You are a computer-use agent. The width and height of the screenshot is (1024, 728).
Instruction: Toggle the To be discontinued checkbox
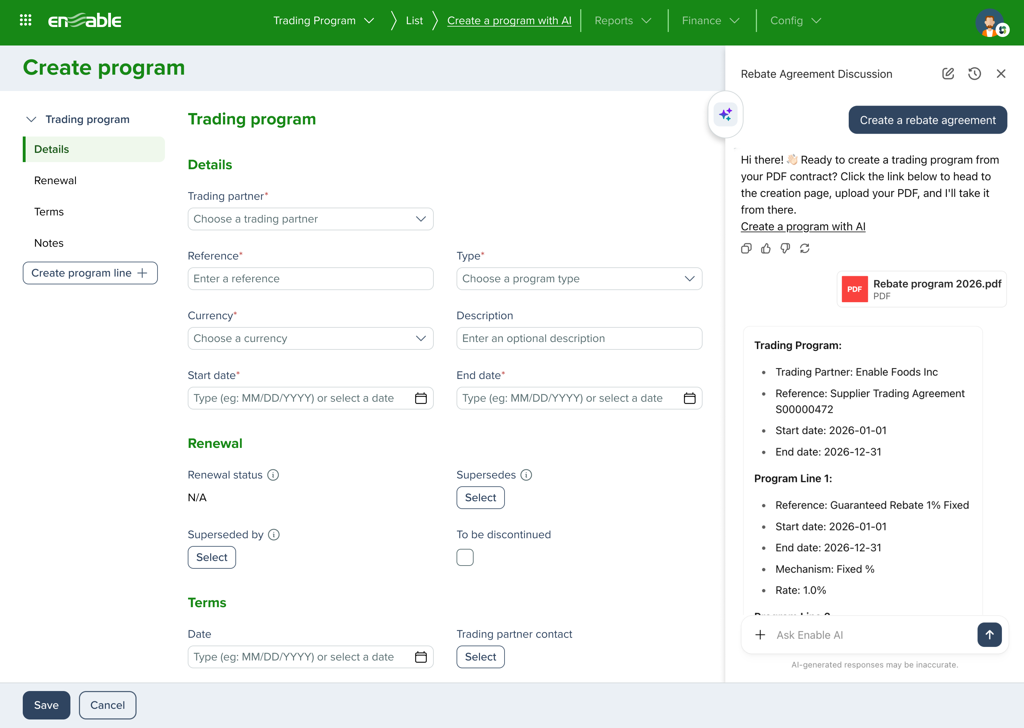pyautogui.click(x=465, y=558)
